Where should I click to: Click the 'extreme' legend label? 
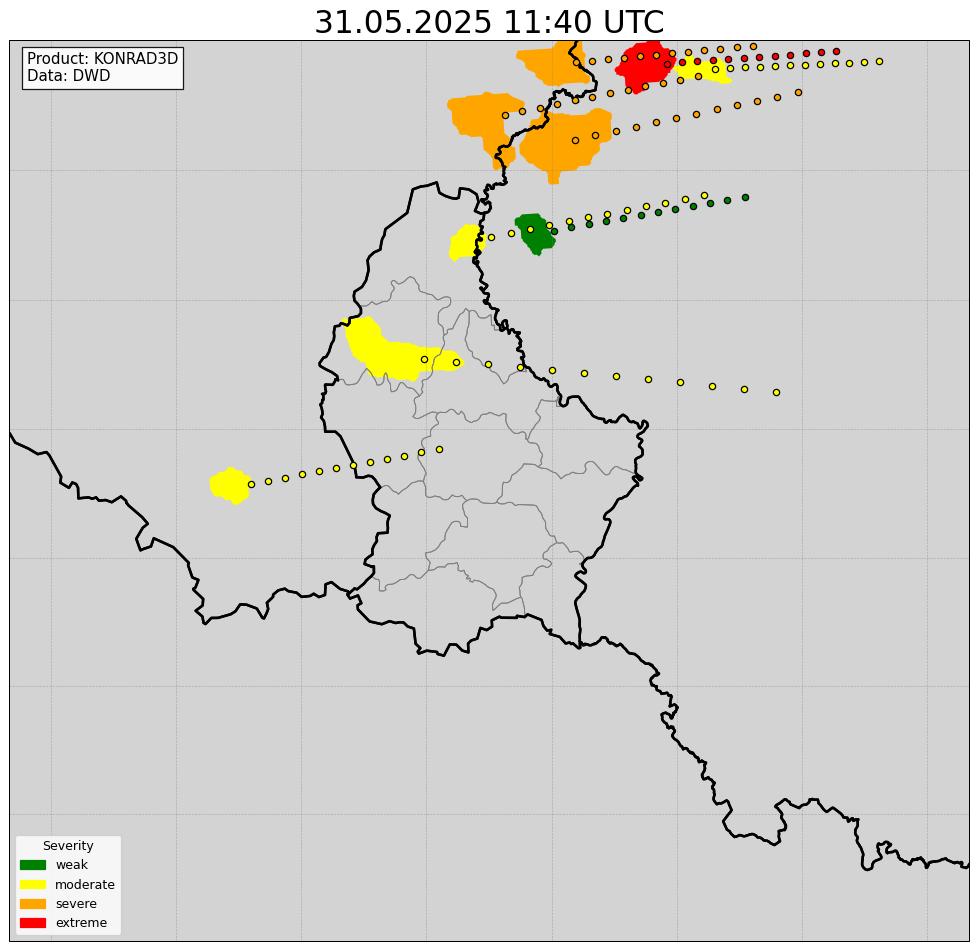point(81,923)
